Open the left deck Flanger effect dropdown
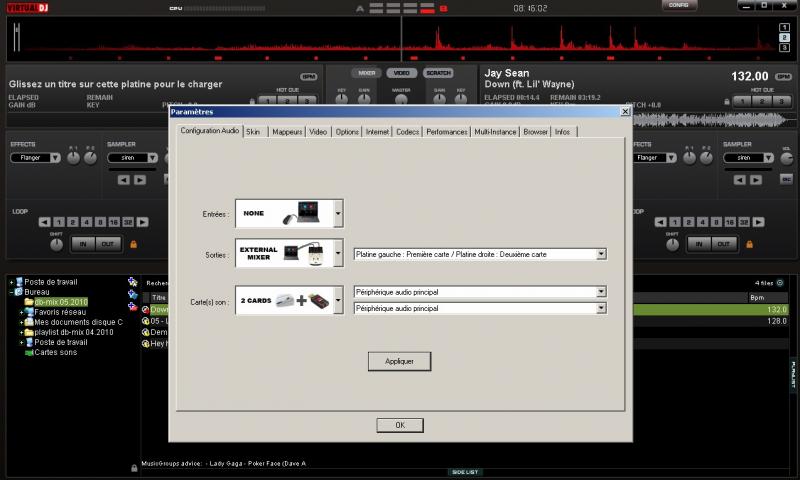Image resolution: width=800 pixels, height=480 pixels. pyautogui.click(x=55, y=158)
